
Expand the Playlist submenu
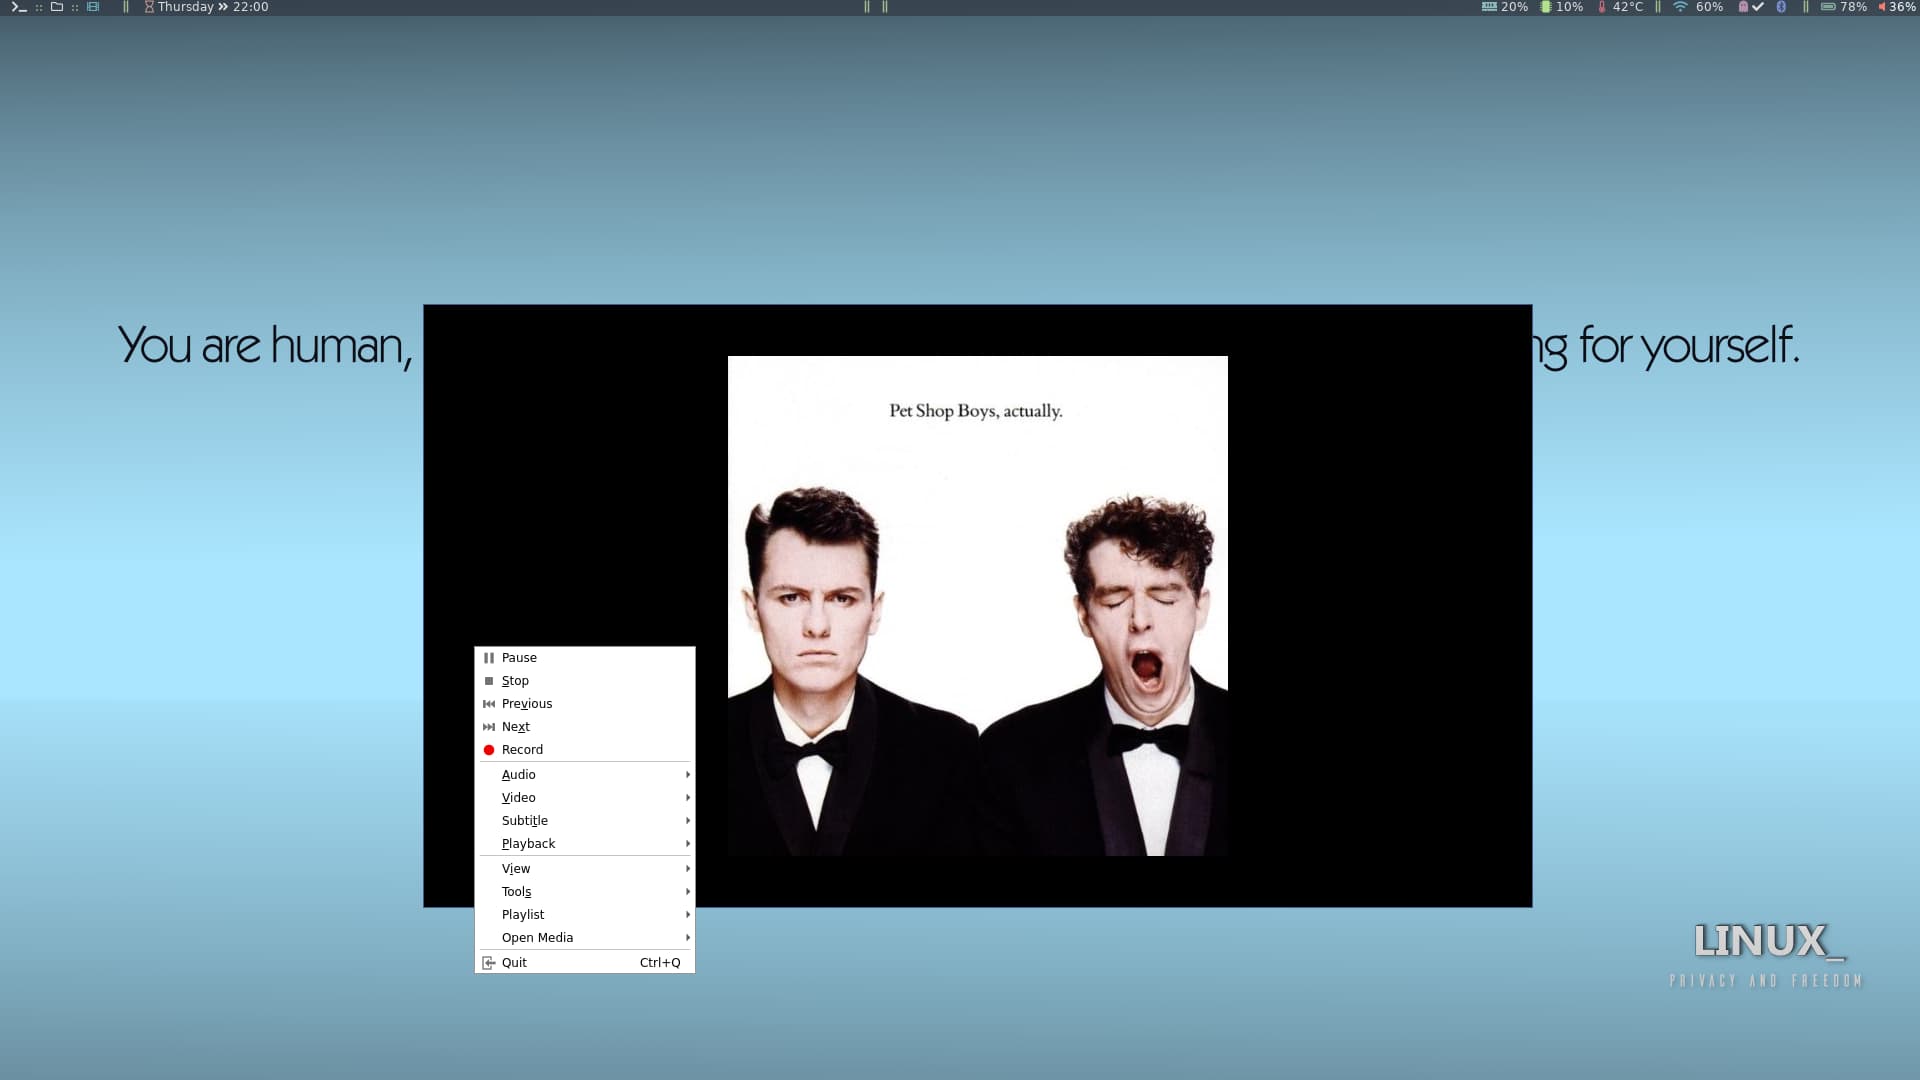(x=585, y=914)
